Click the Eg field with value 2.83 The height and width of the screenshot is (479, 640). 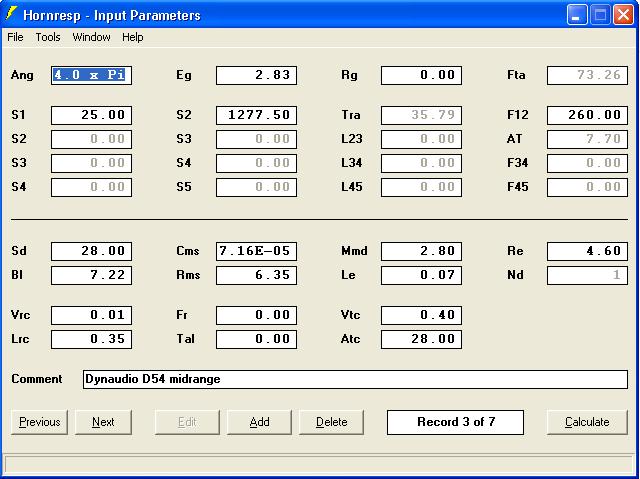tap(256, 75)
